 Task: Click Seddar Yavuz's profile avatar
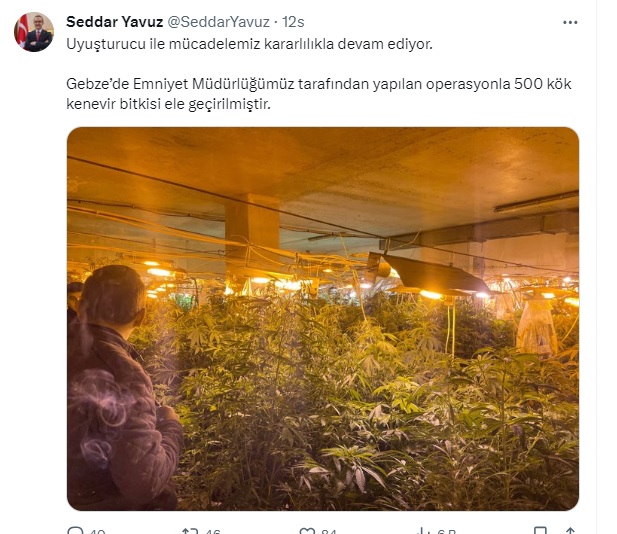click(34, 32)
